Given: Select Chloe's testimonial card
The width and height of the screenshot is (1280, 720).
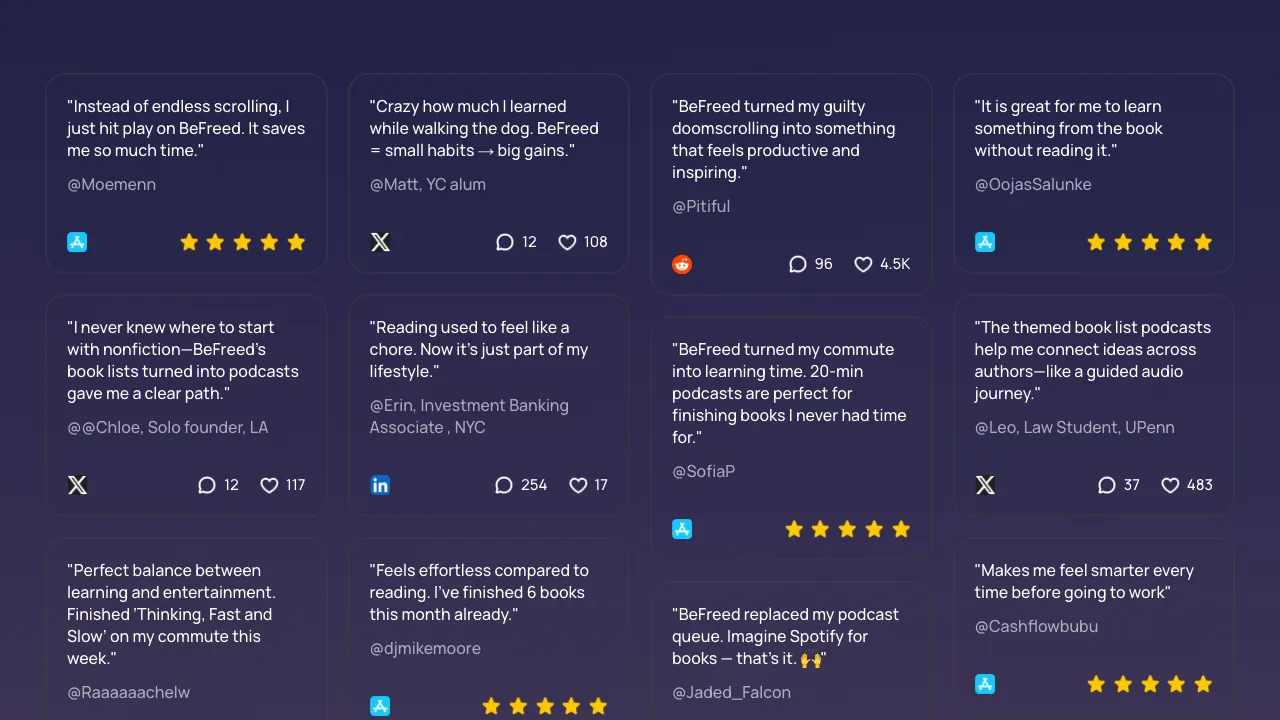Looking at the screenshot, I should pyautogui.click(x=186, y=405).
